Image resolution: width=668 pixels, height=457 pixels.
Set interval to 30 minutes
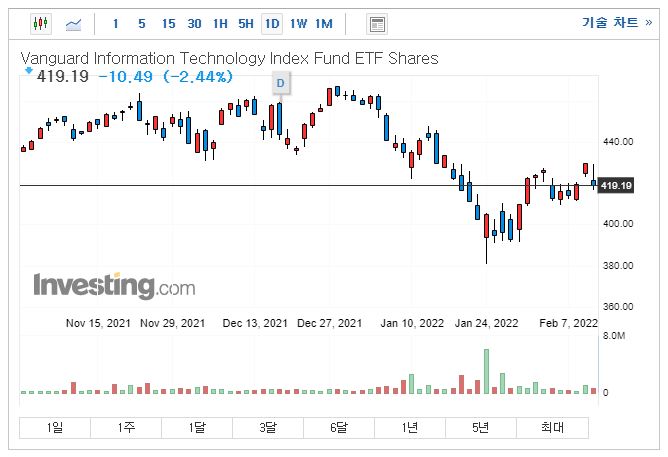pyautogui.click(x=194, y=24)
